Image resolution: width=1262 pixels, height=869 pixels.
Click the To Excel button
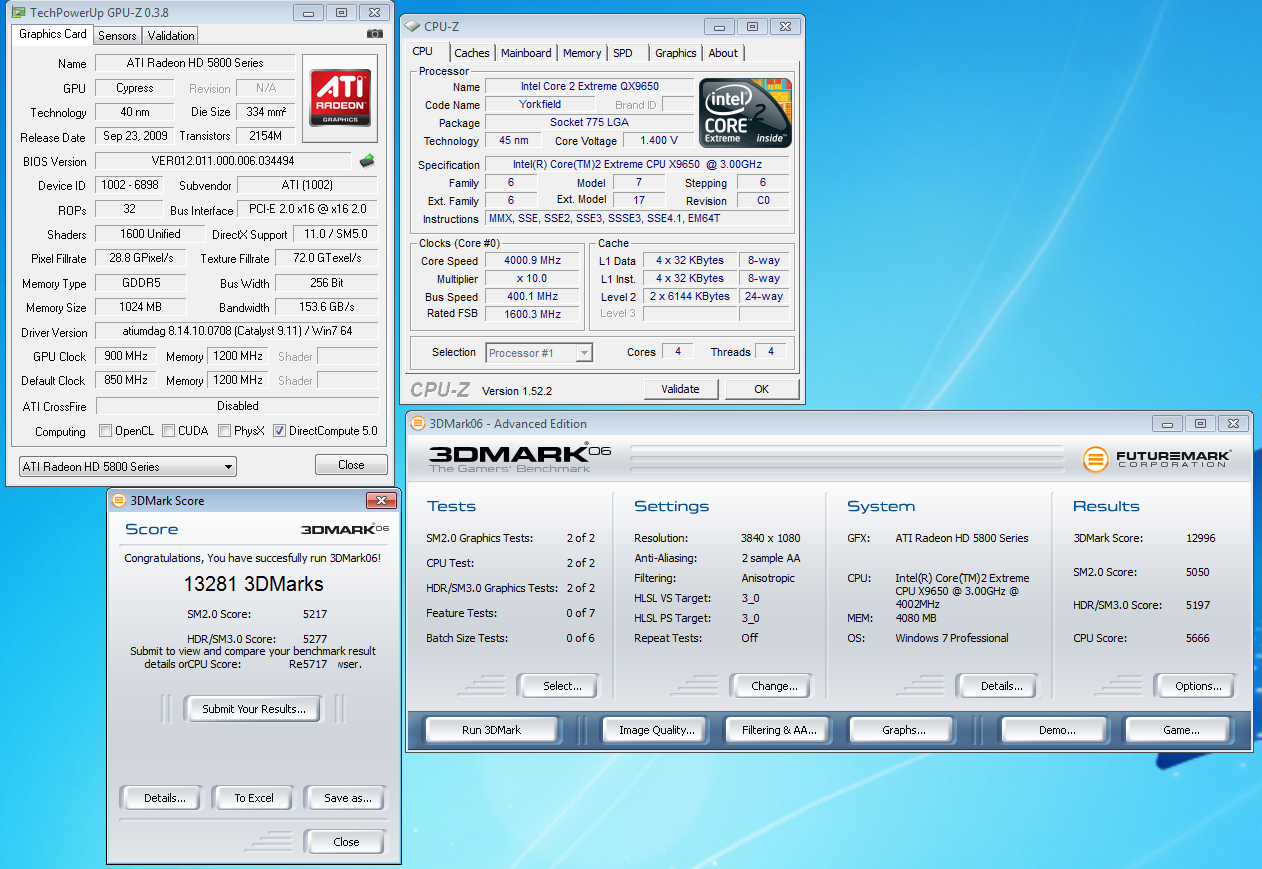coord(254,798)
